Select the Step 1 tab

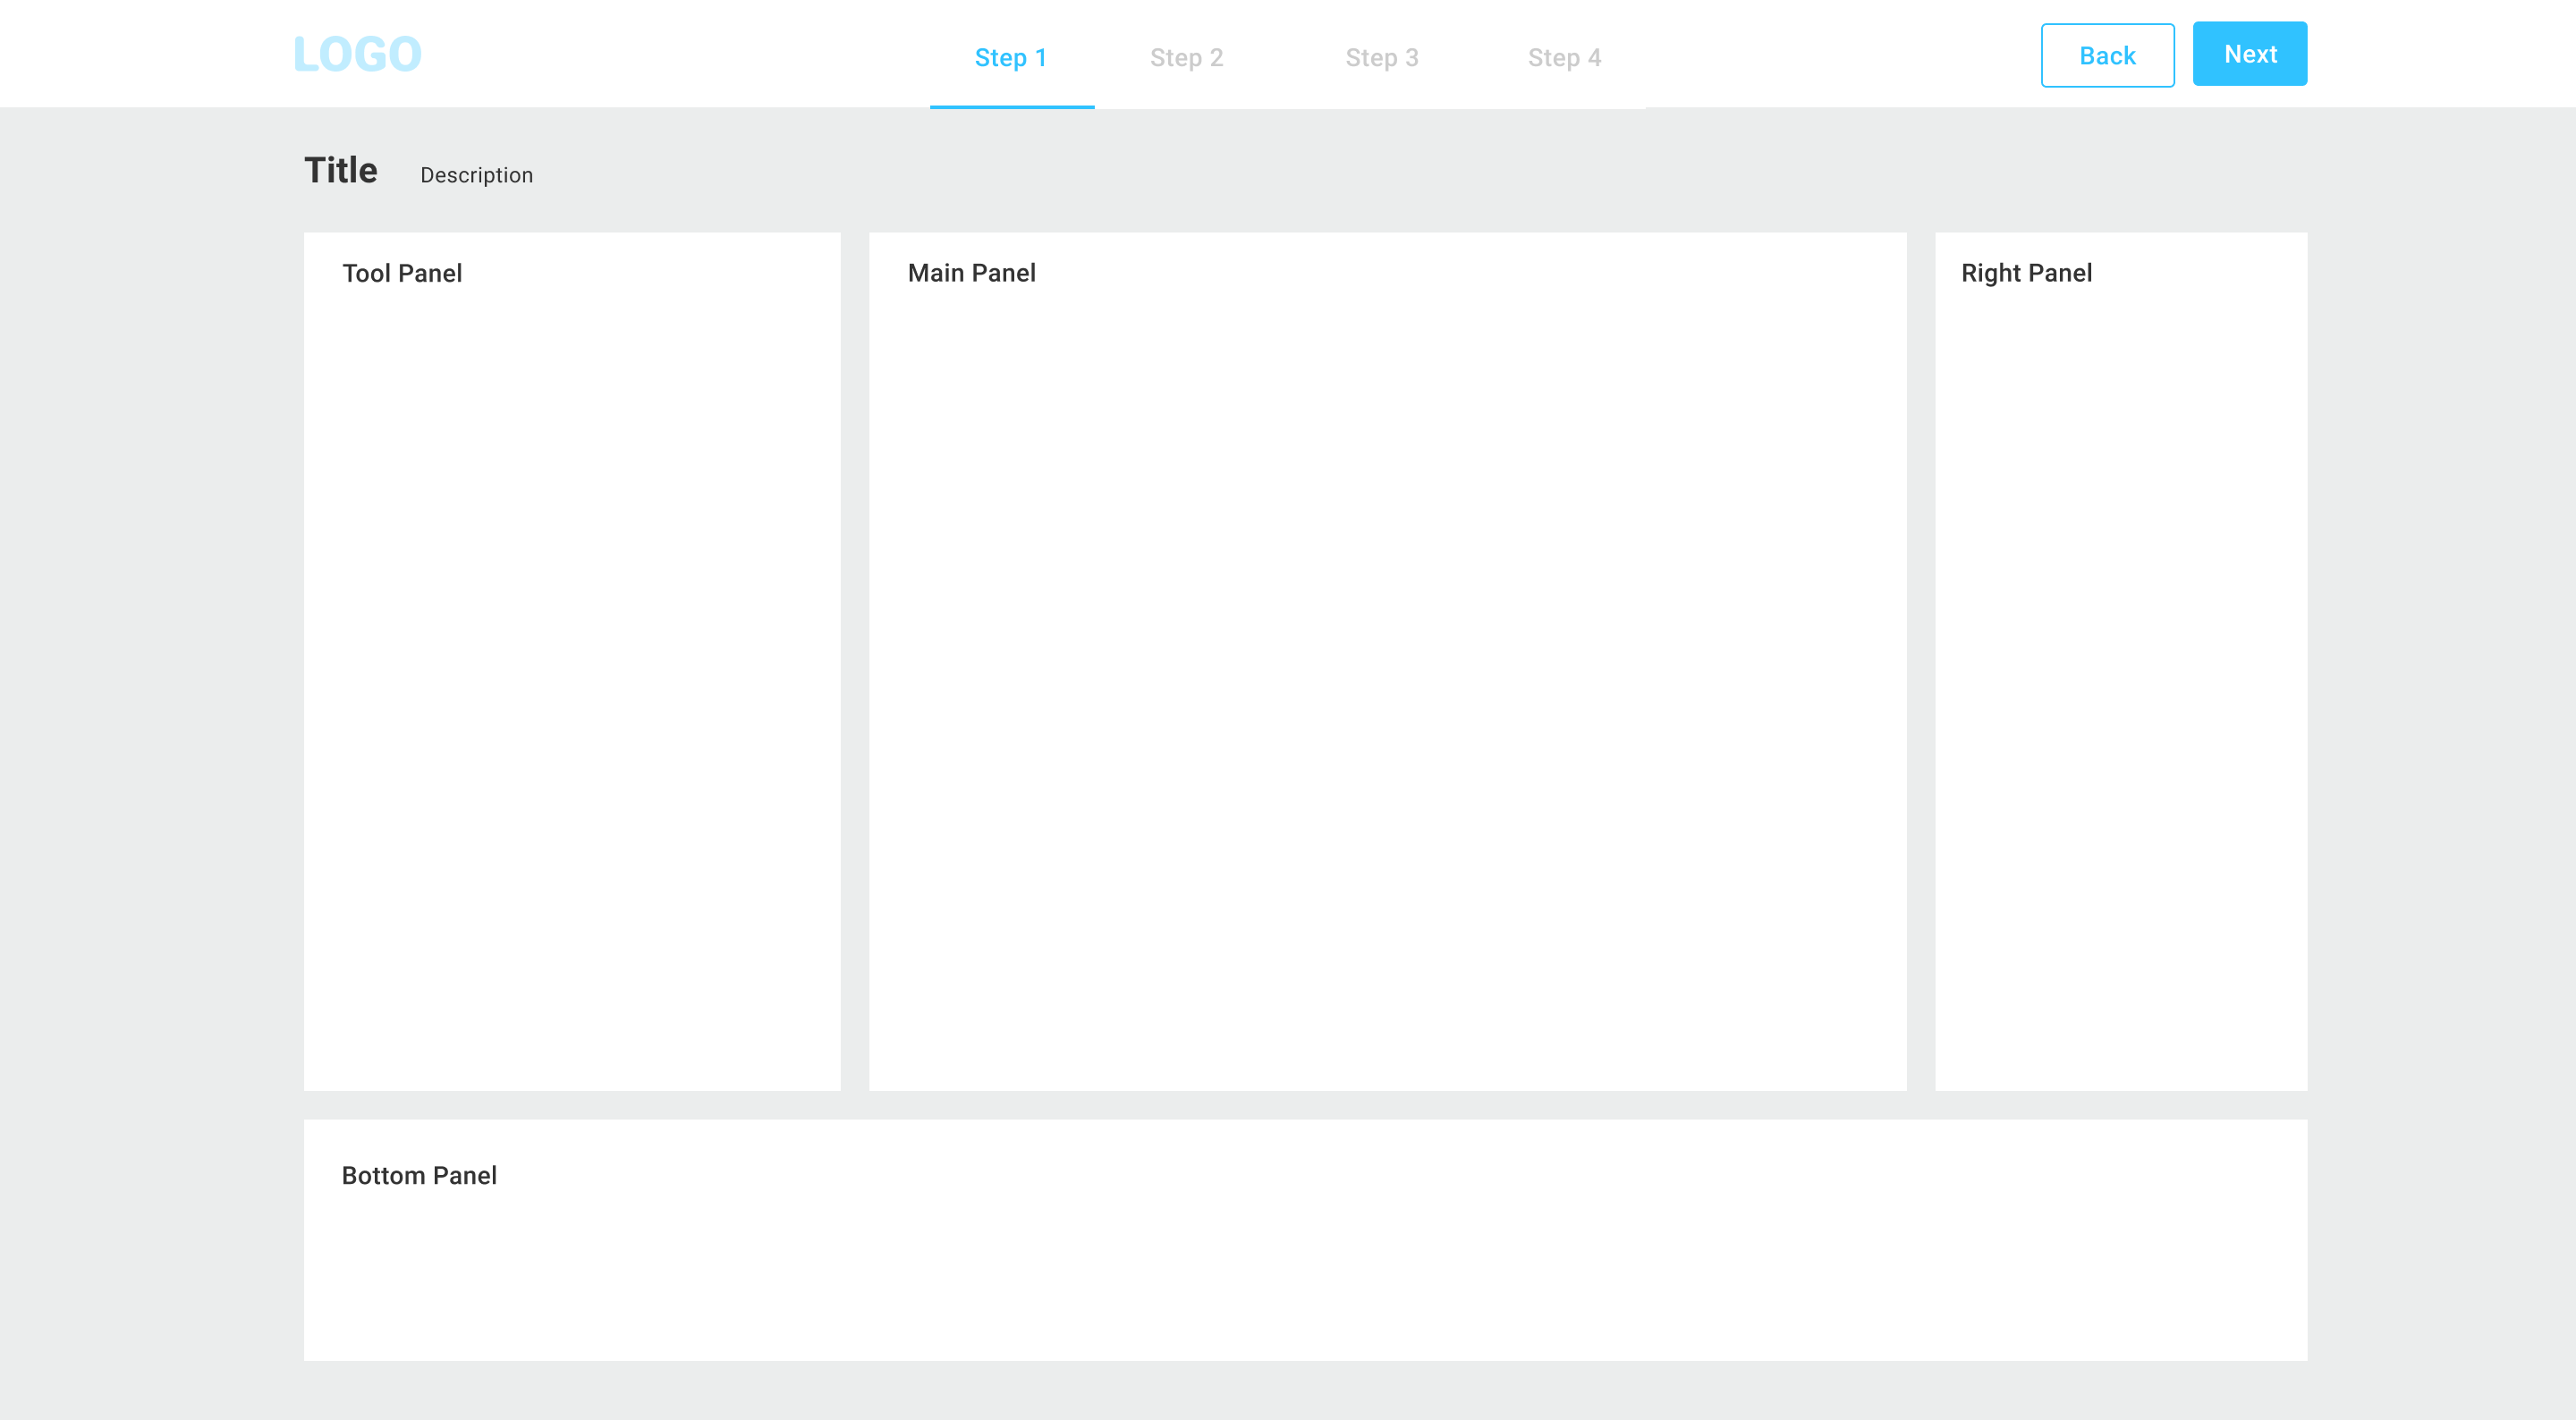pos(1011,57)
